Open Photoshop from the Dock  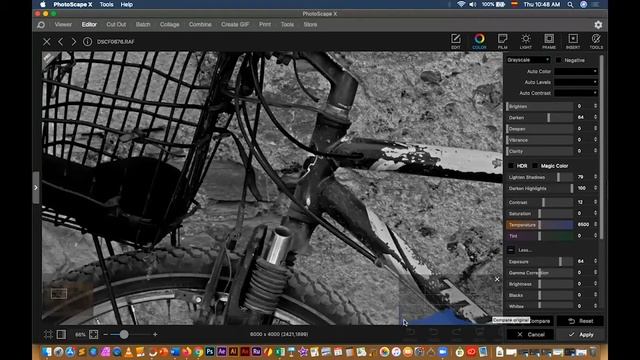[210, 351]
